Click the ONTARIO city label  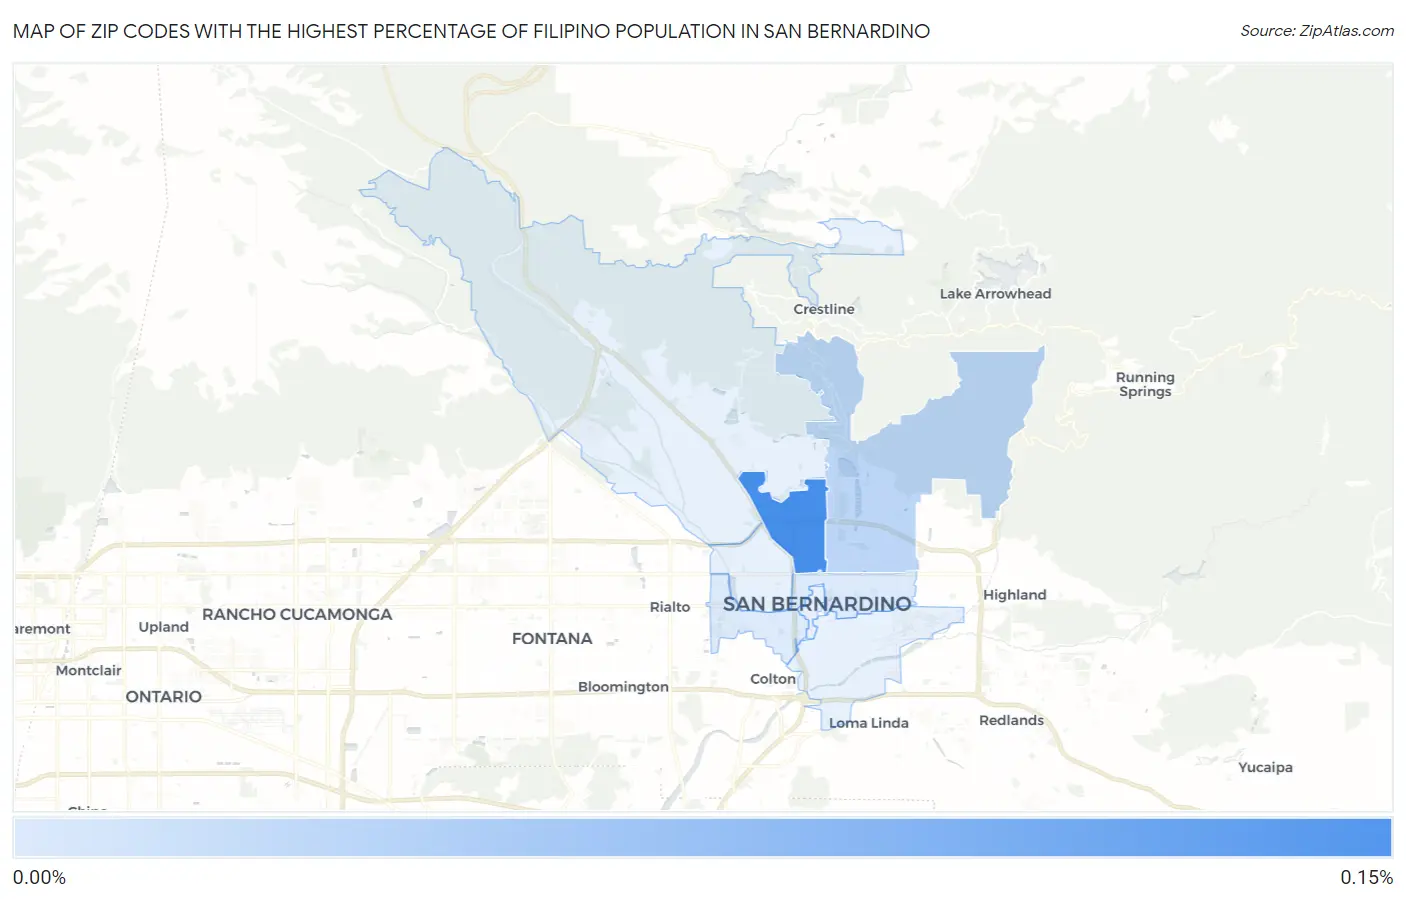coord(164,696)
